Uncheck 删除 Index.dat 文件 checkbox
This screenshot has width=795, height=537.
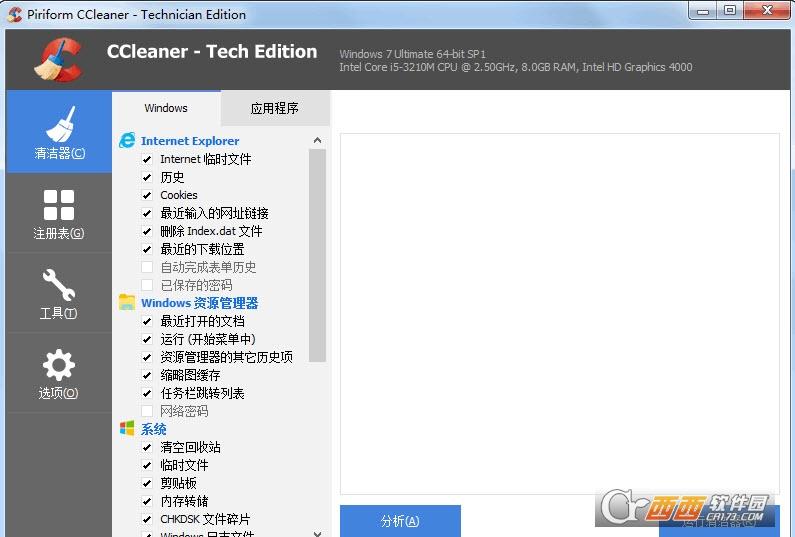147,231
